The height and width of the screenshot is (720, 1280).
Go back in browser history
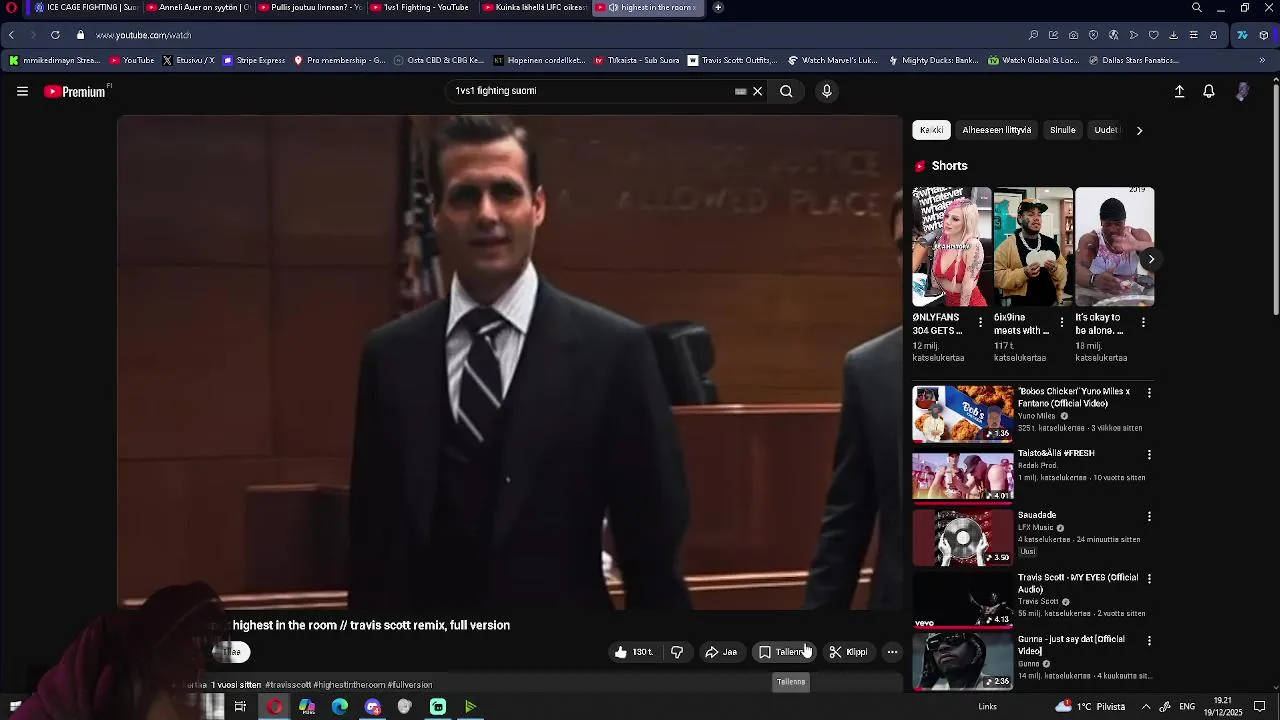point(11,35)
